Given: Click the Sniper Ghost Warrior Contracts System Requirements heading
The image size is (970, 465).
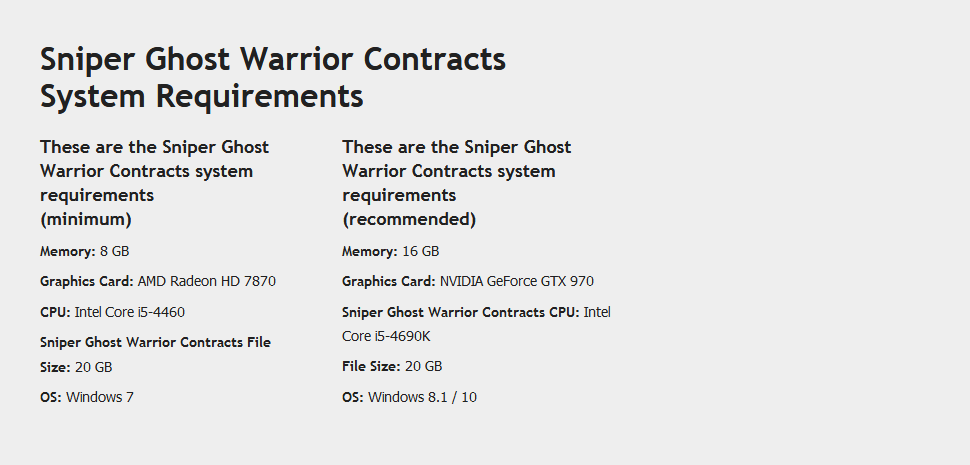Looking at the screenshot, I should [272, 78].
